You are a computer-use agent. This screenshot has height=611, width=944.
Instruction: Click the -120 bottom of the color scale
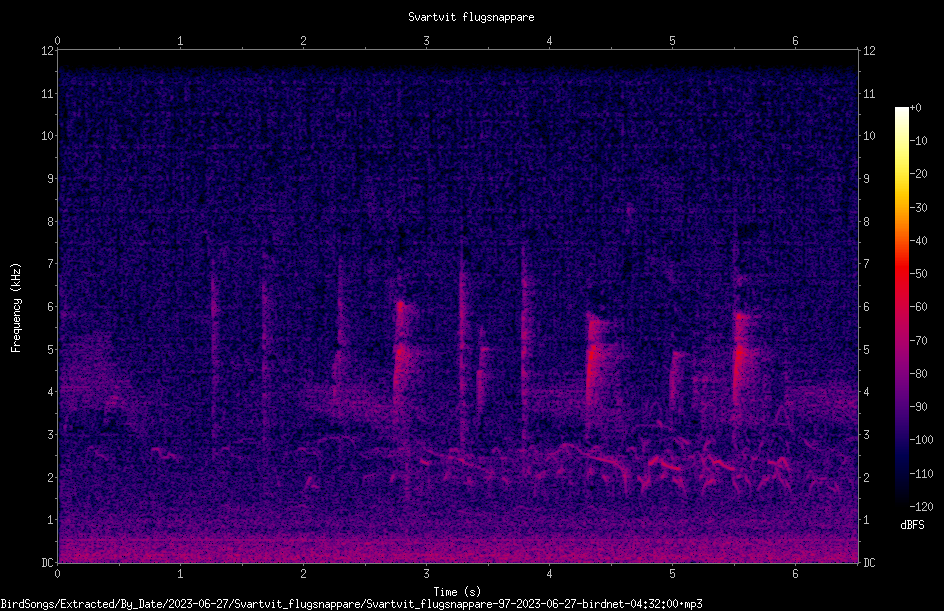tap(921, 506)
